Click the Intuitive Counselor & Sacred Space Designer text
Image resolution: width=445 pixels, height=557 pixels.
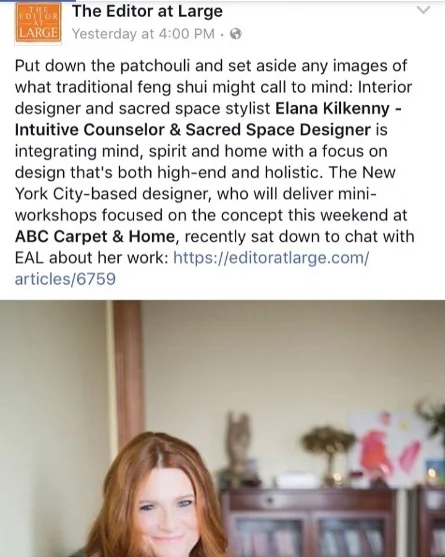click(x=192, y=130)
